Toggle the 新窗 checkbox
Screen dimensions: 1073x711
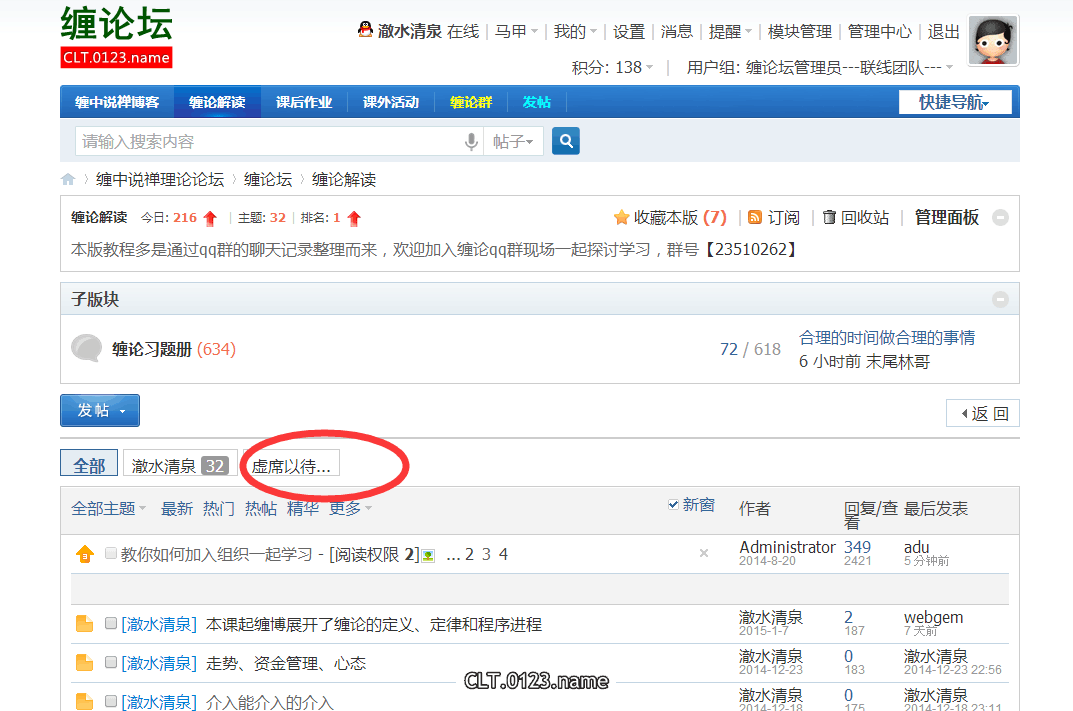click(673, 505)
